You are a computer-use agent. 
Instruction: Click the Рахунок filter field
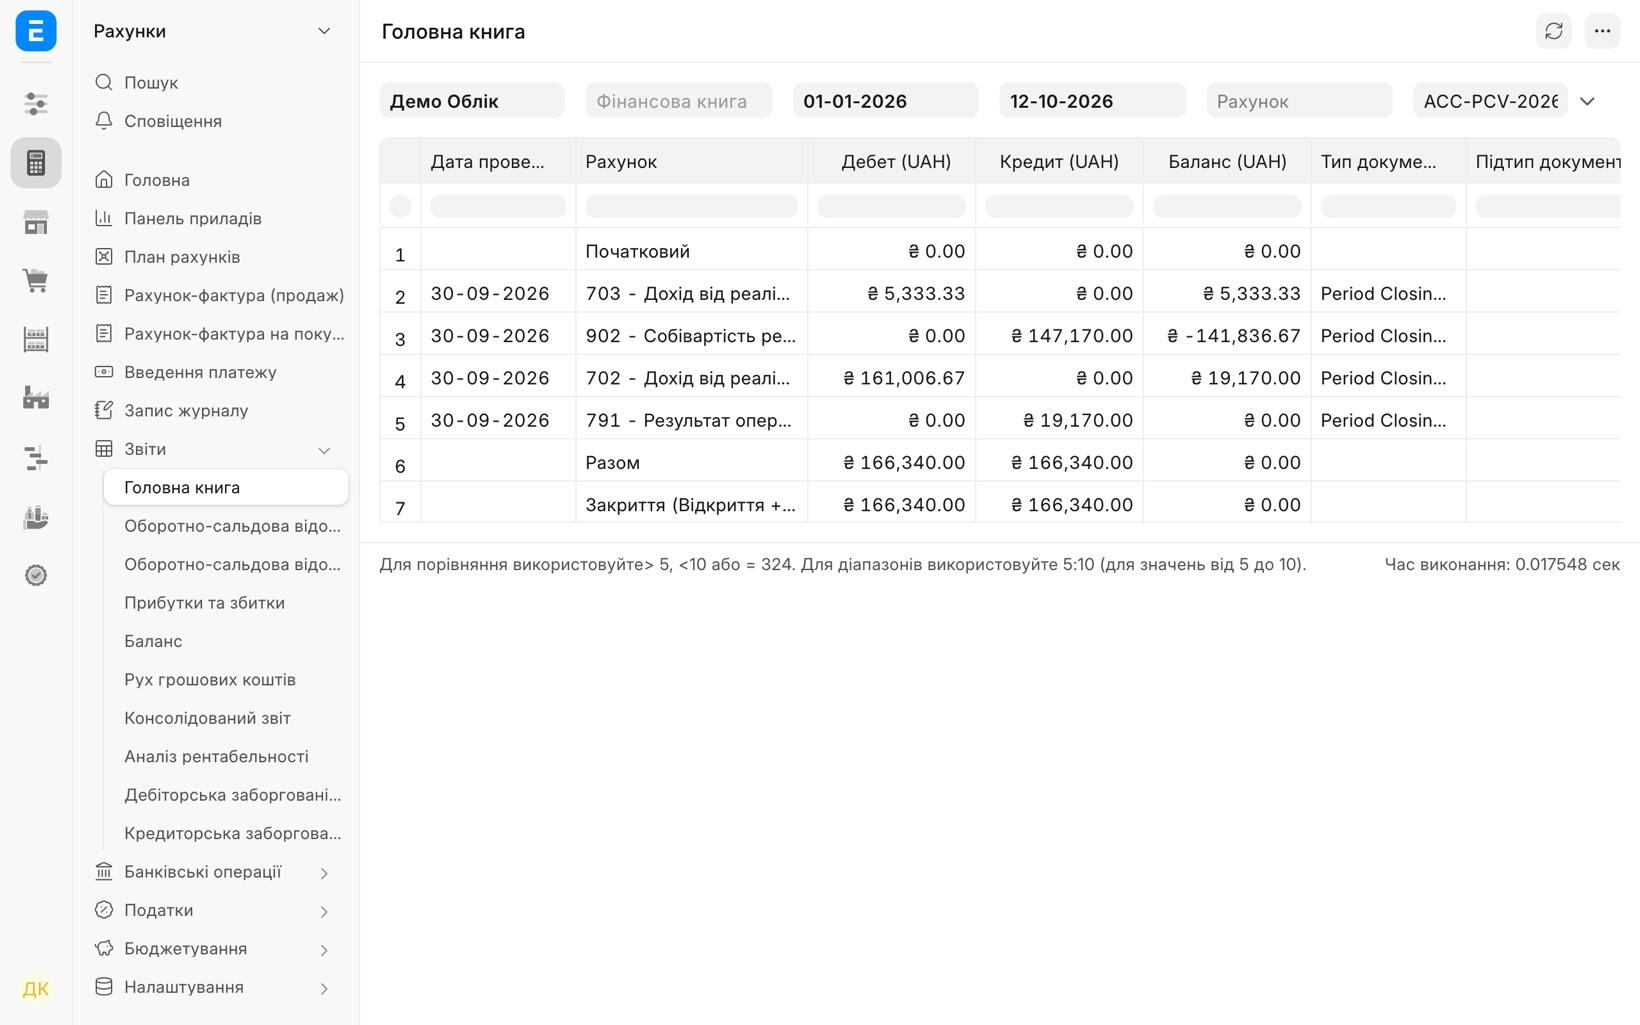click(1299, 100)
